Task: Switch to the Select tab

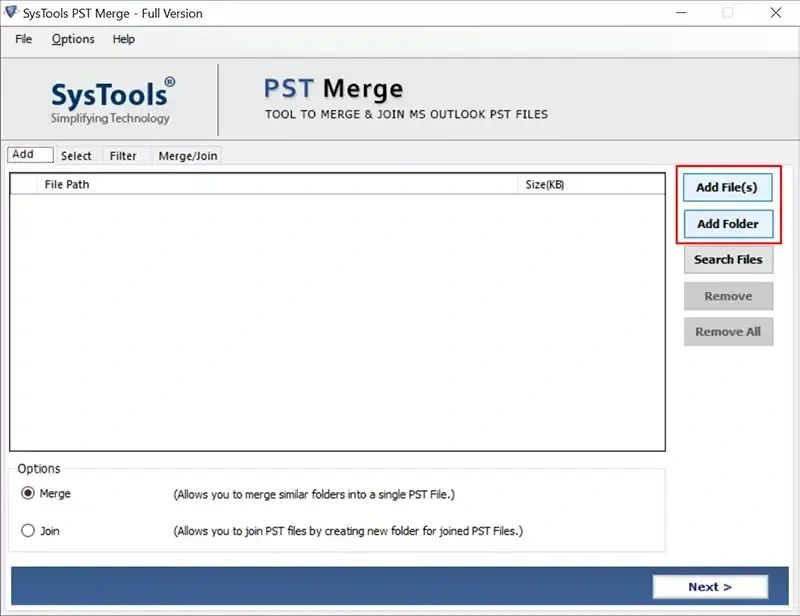Action: point(76,156)
